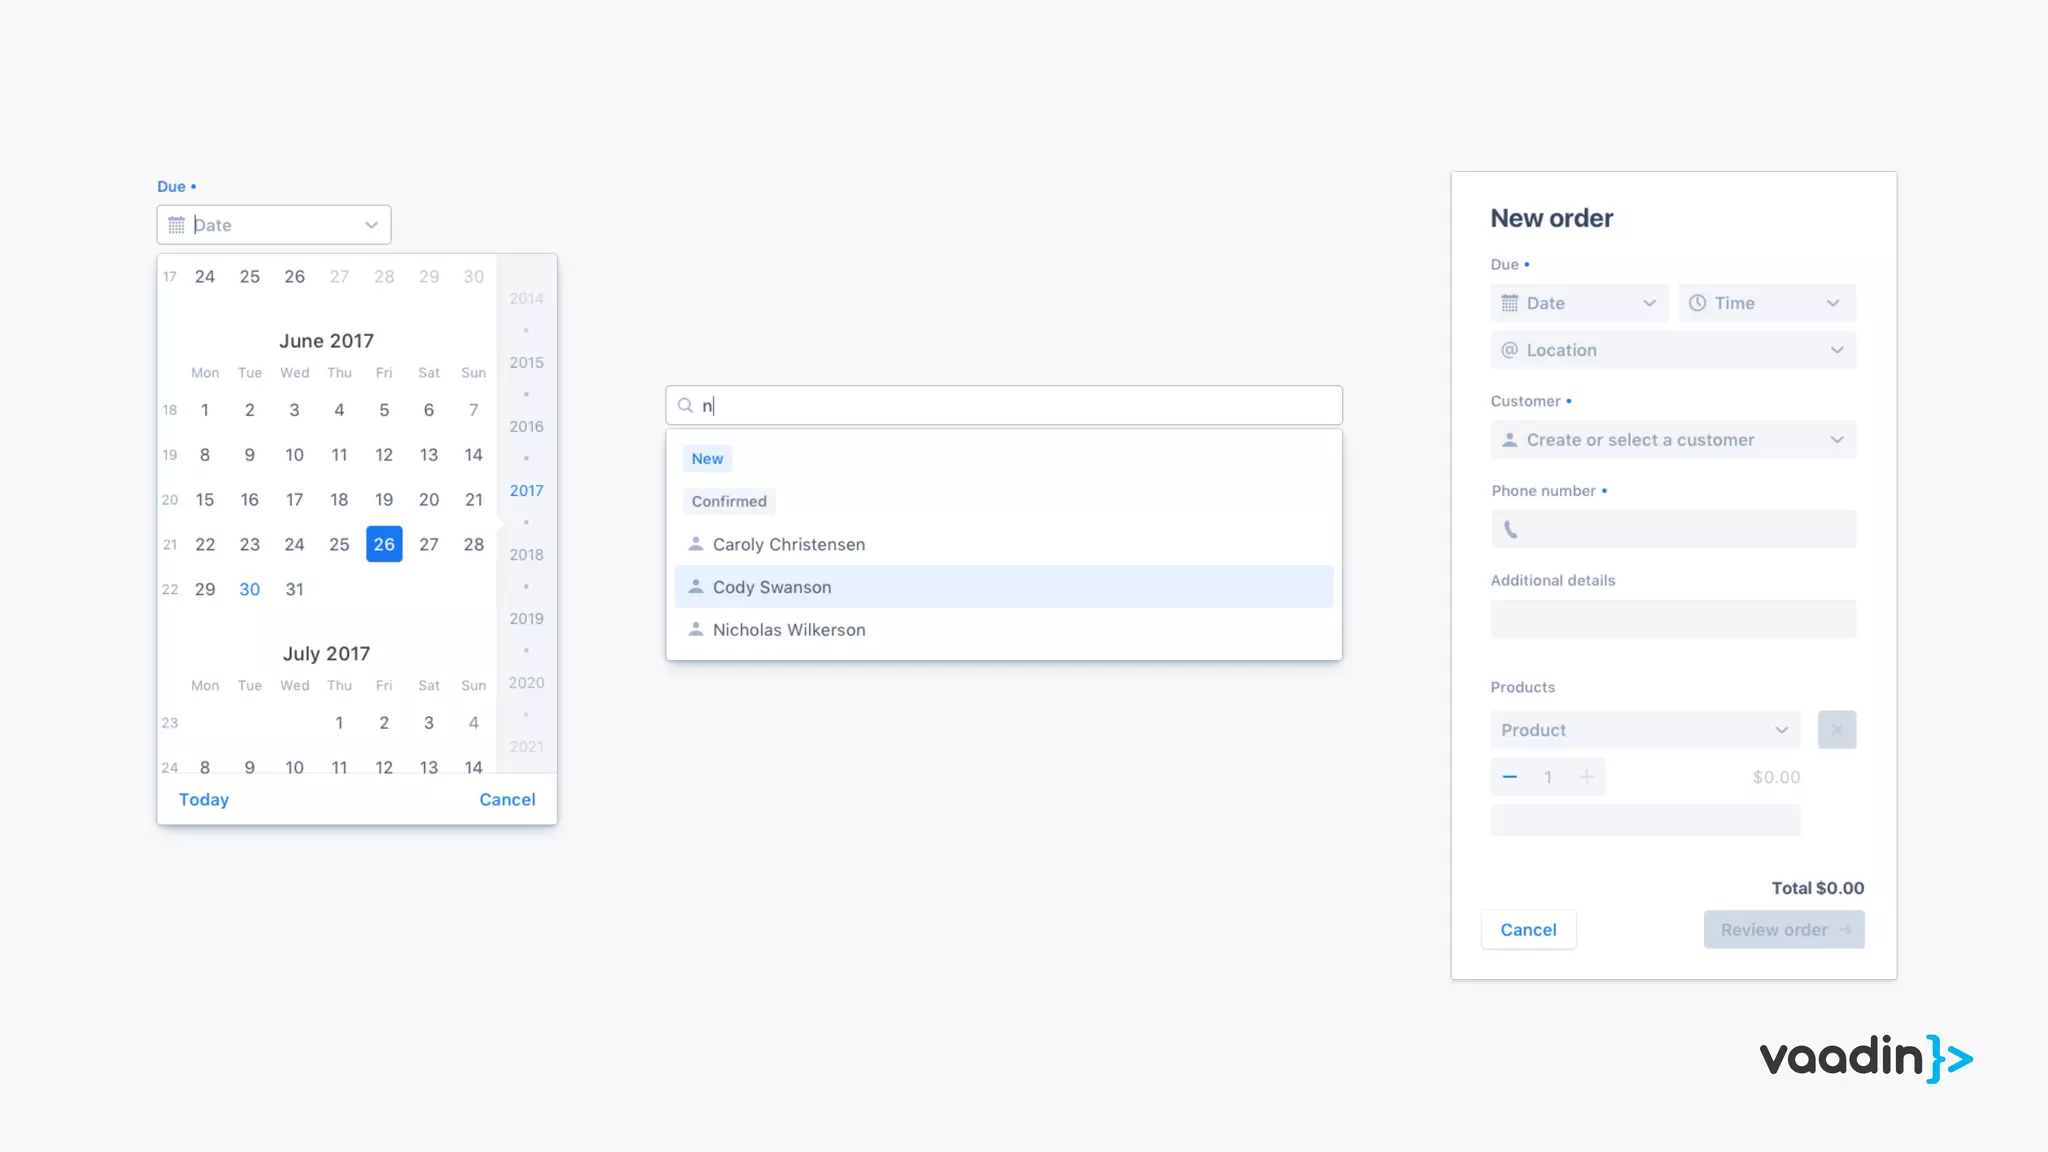The image size is (2048, 1152).
Task: Click the remove product X button
Action: [x=1836, y=730]
